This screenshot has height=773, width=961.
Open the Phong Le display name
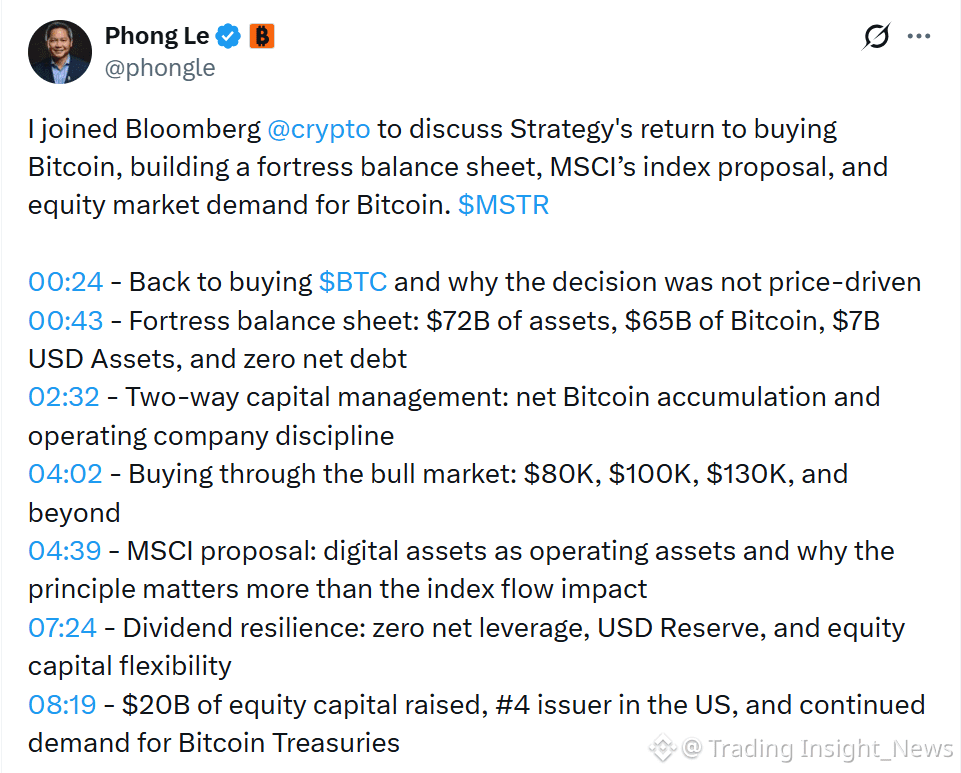157,36
